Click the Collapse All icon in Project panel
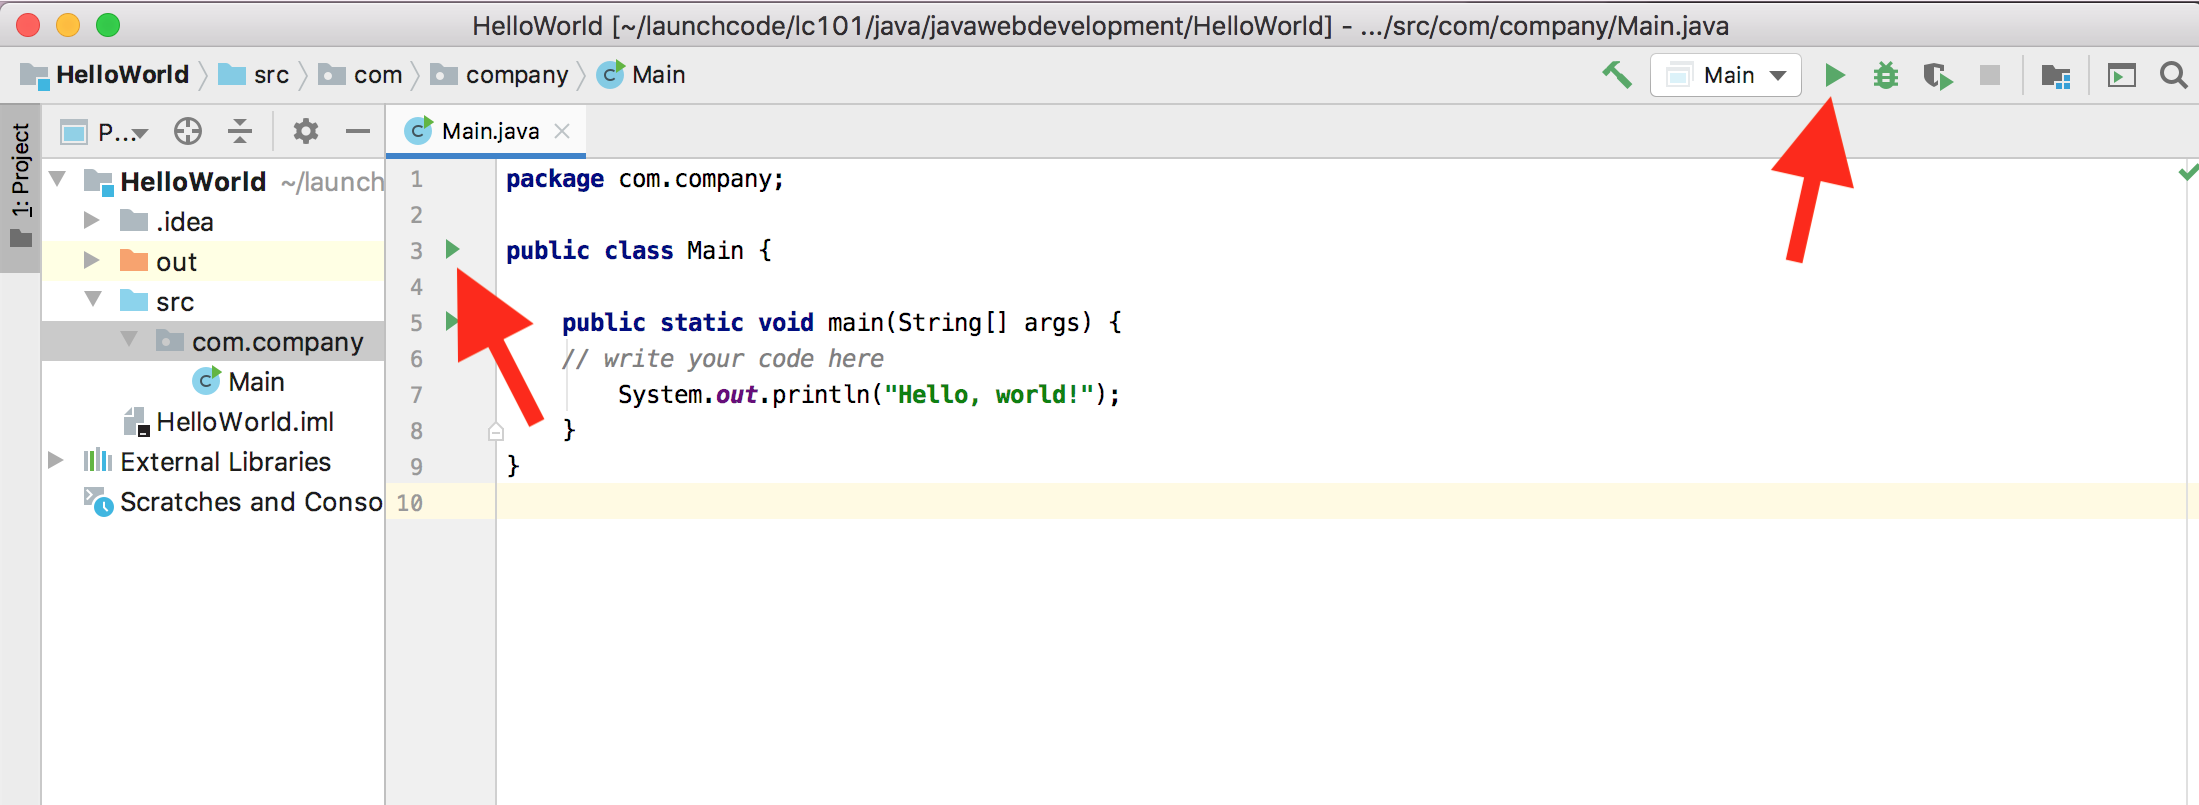 coord(240,131)
